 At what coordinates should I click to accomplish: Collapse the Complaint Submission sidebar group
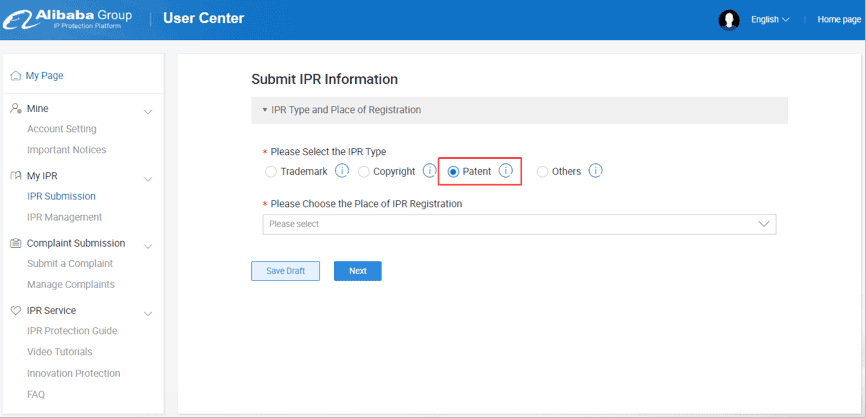[x=148, y=245]
